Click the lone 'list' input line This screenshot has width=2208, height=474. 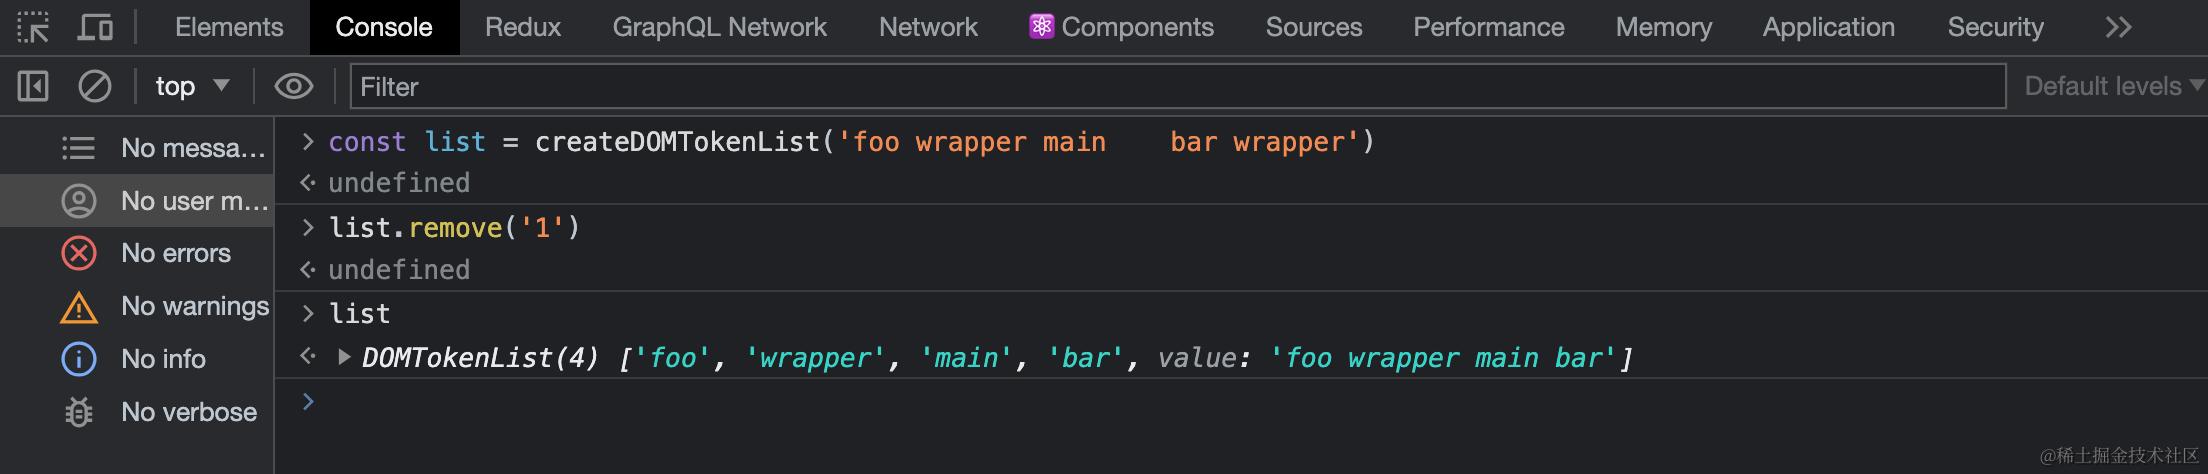click(x=359, y=314)
